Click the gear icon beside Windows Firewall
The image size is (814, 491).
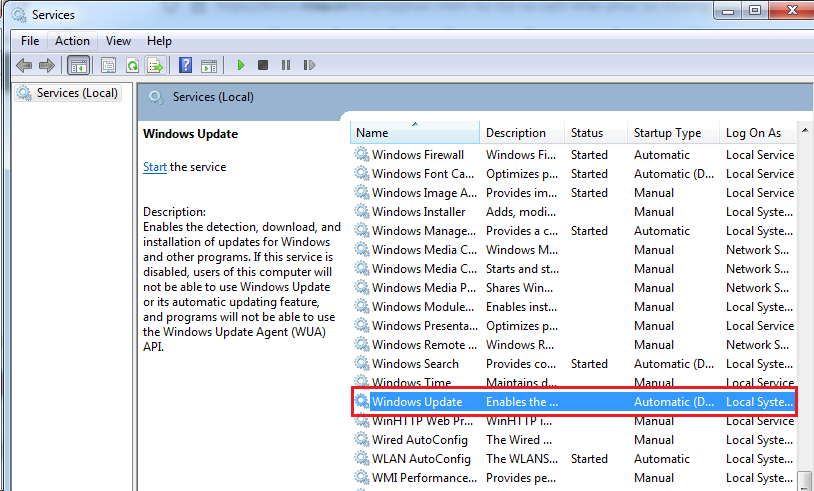362,154
